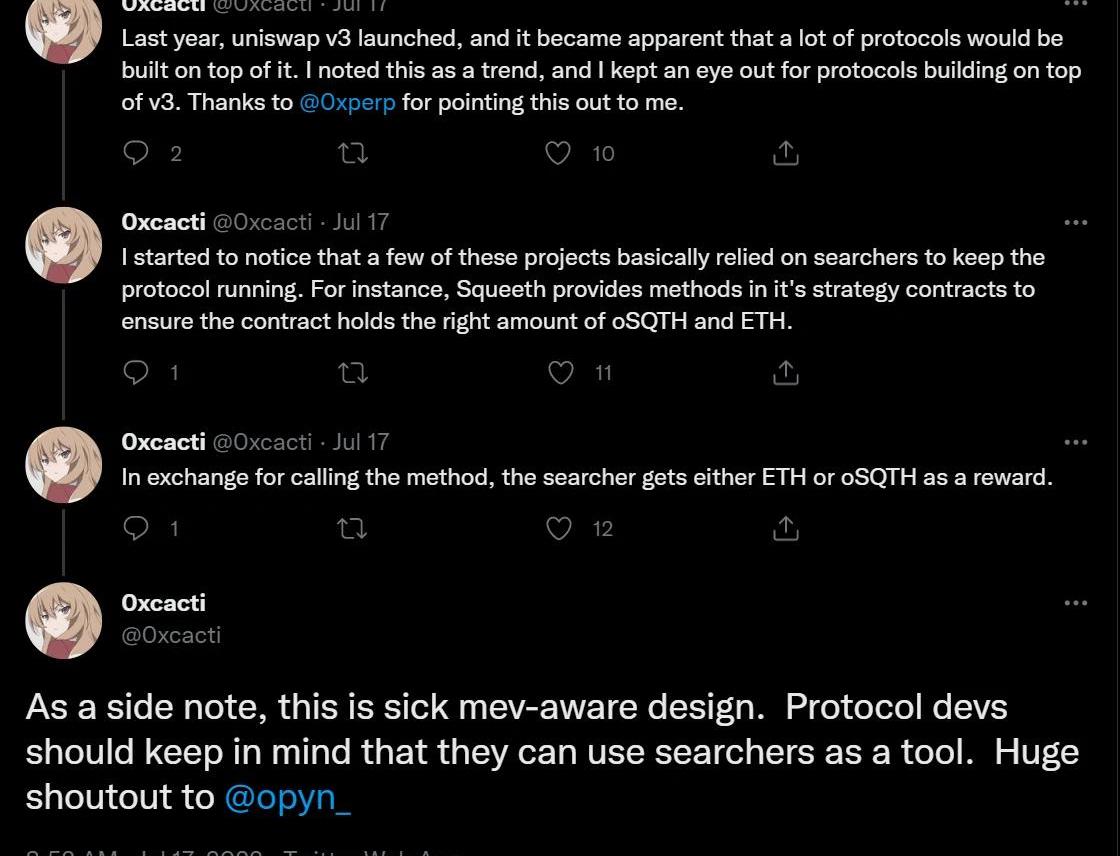
Task: Share the Squeeth strategy contracts tweet
Action: point(786,373)
